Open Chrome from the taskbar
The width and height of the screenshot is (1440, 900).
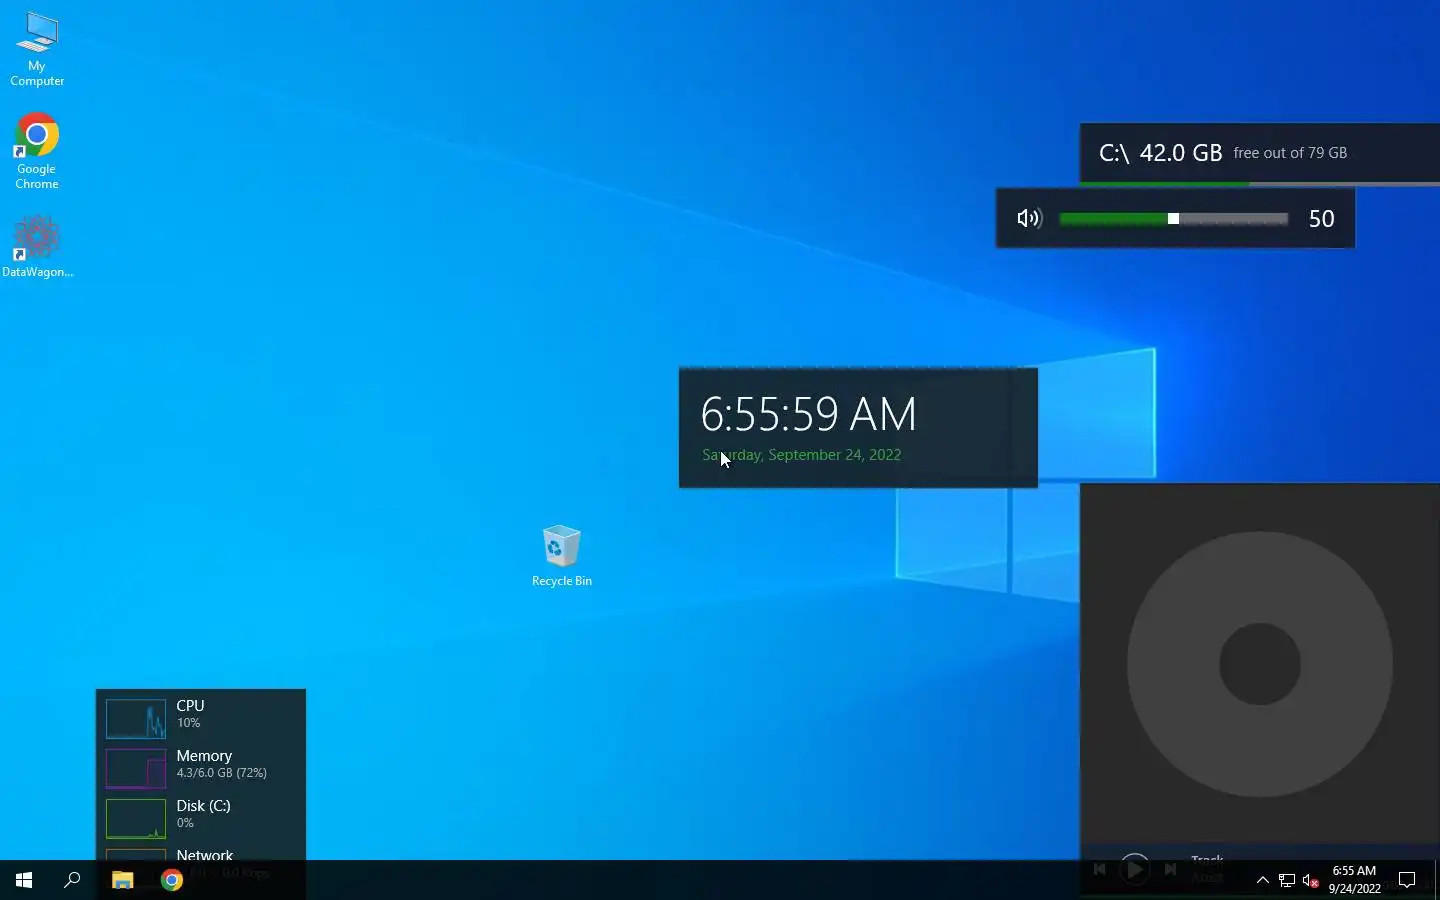pos(172,880)
